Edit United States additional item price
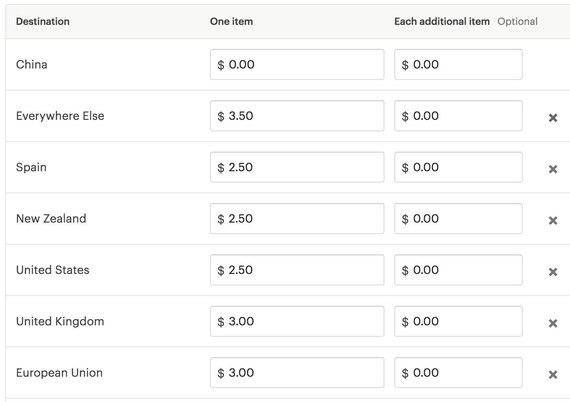Viewport: 570px width, 402px height. 458,270
